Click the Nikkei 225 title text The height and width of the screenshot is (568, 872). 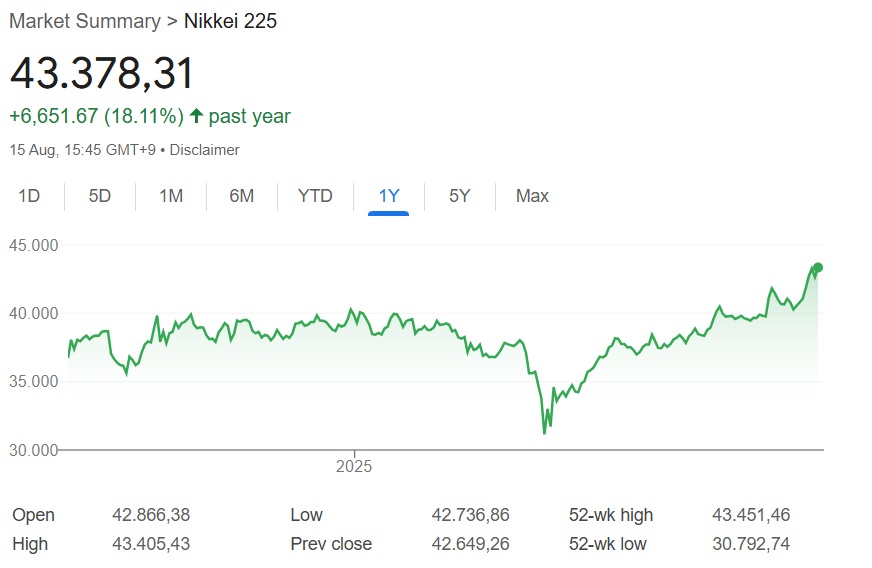tap(231, 21)
